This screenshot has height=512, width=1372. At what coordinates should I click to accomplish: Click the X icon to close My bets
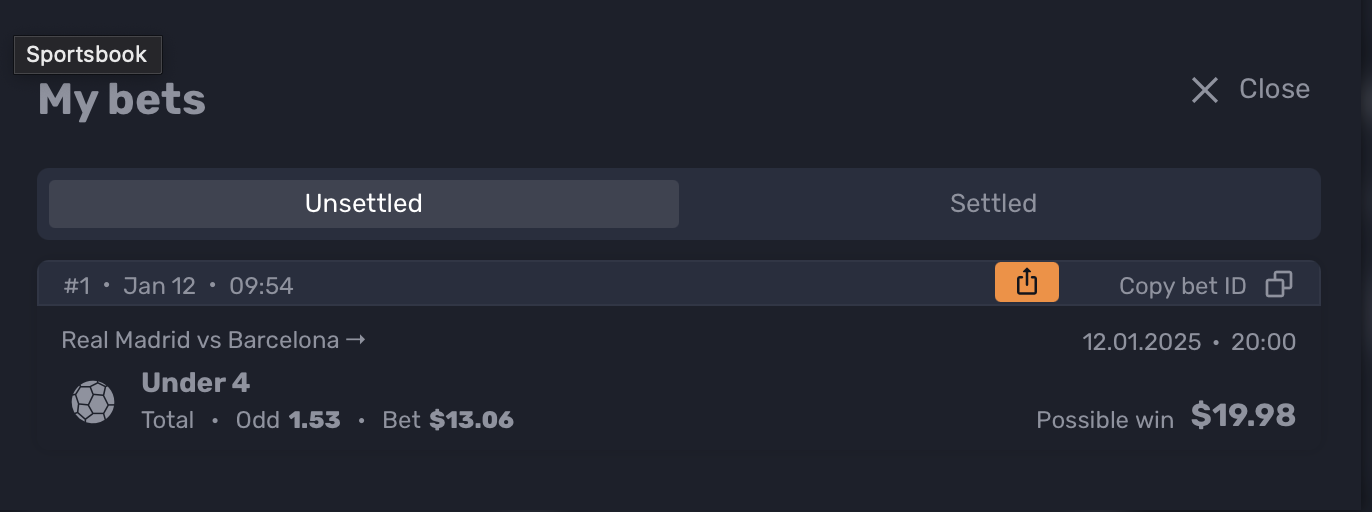click(x=1205, y=90)
